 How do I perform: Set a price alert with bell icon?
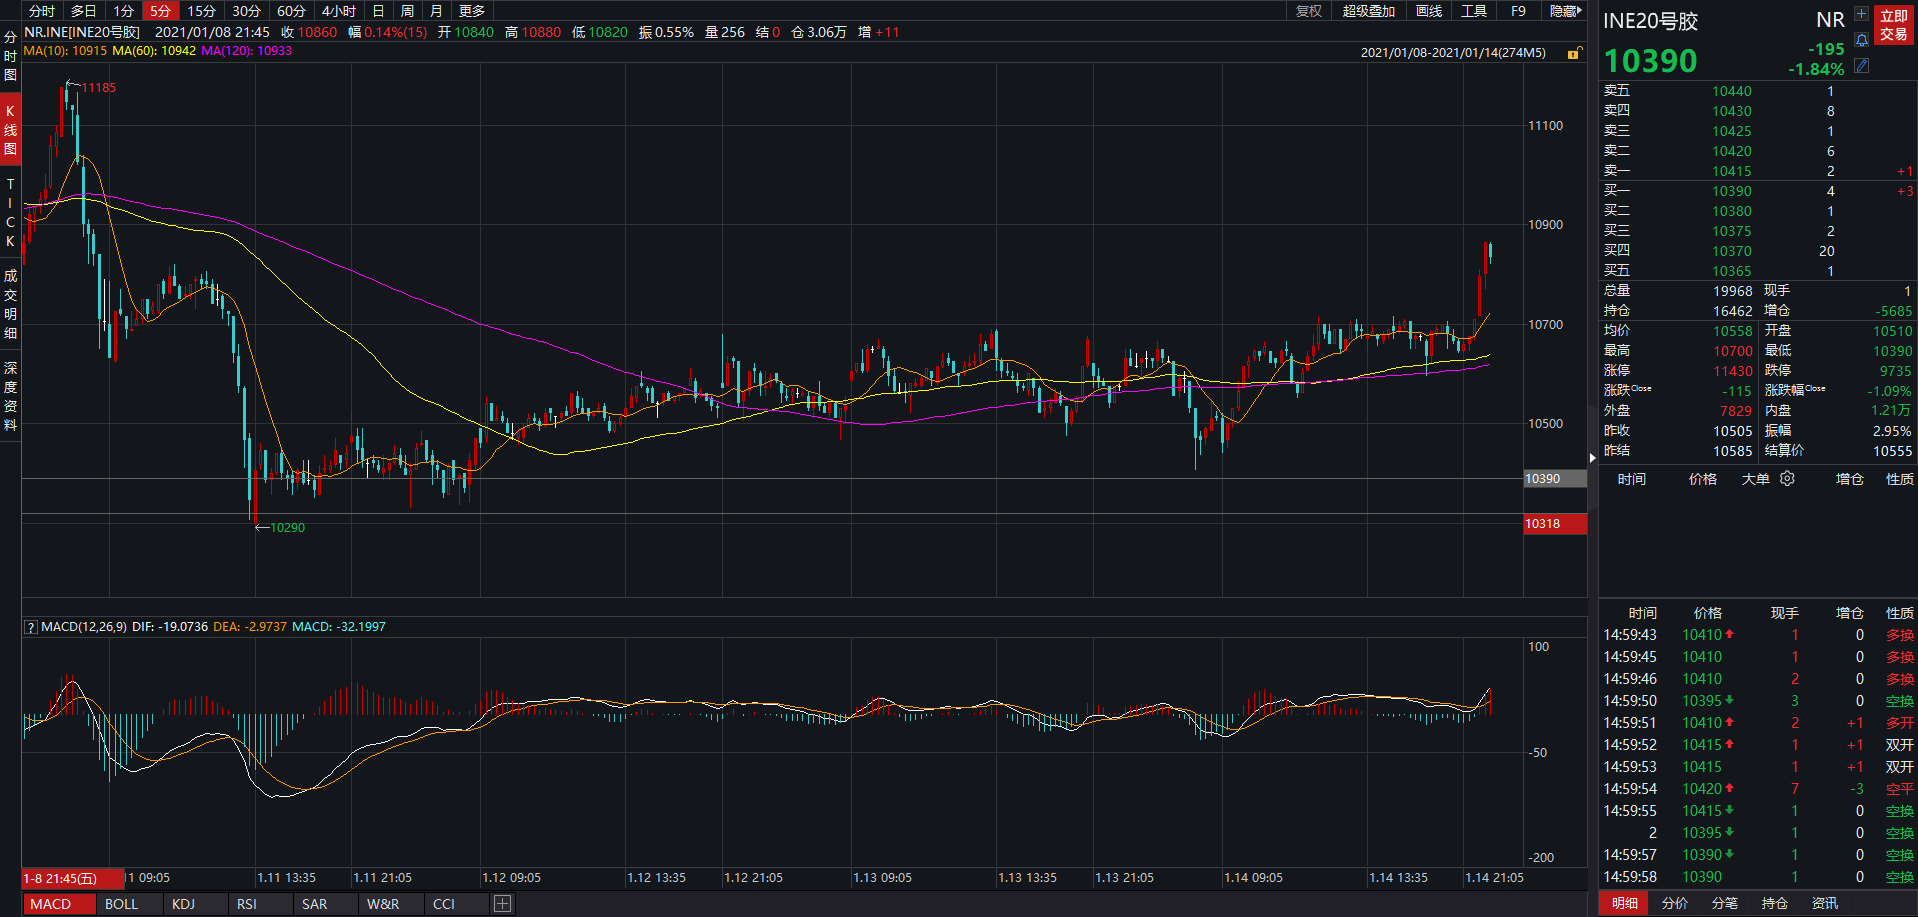[1861, 40]
